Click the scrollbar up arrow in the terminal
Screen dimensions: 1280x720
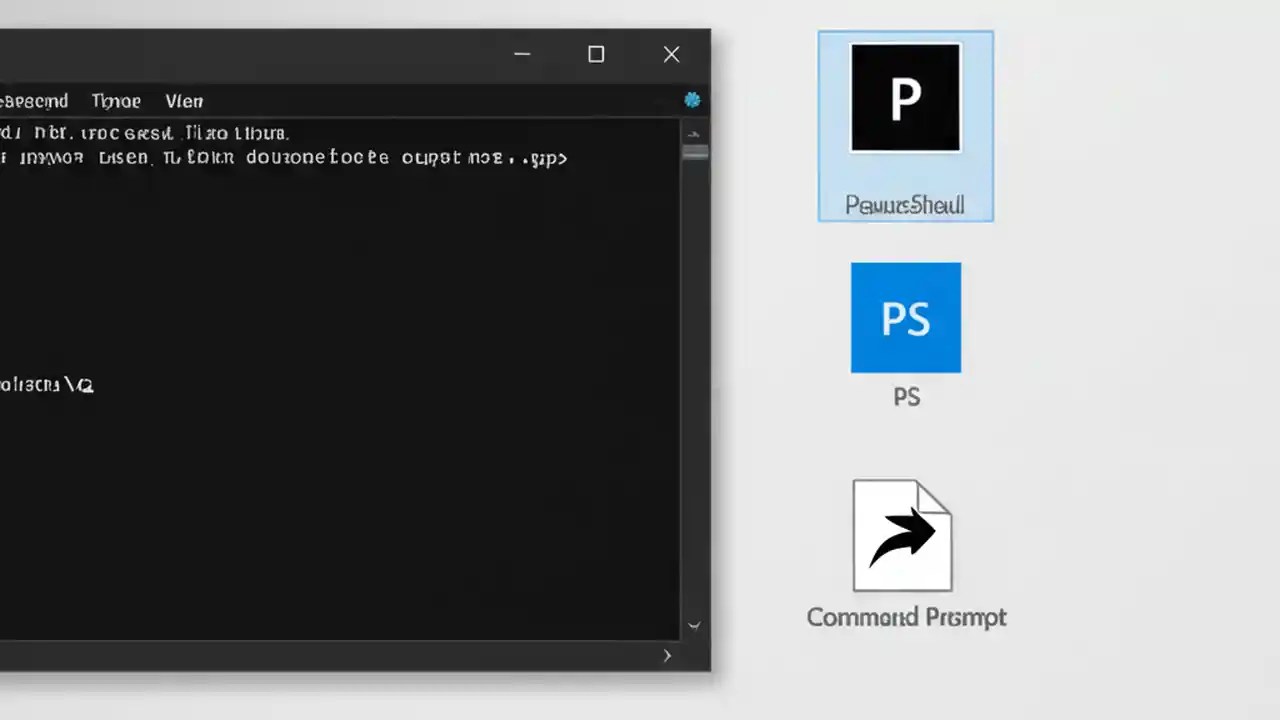click(x=694, y=133)
